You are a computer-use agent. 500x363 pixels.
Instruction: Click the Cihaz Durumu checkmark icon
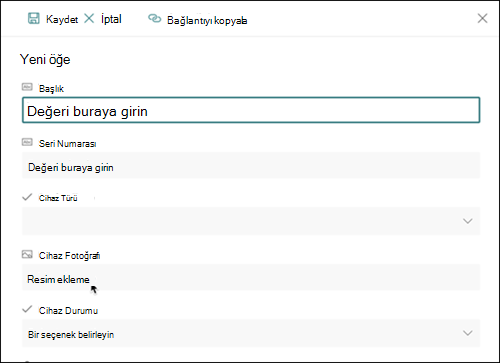pos(27,309)
